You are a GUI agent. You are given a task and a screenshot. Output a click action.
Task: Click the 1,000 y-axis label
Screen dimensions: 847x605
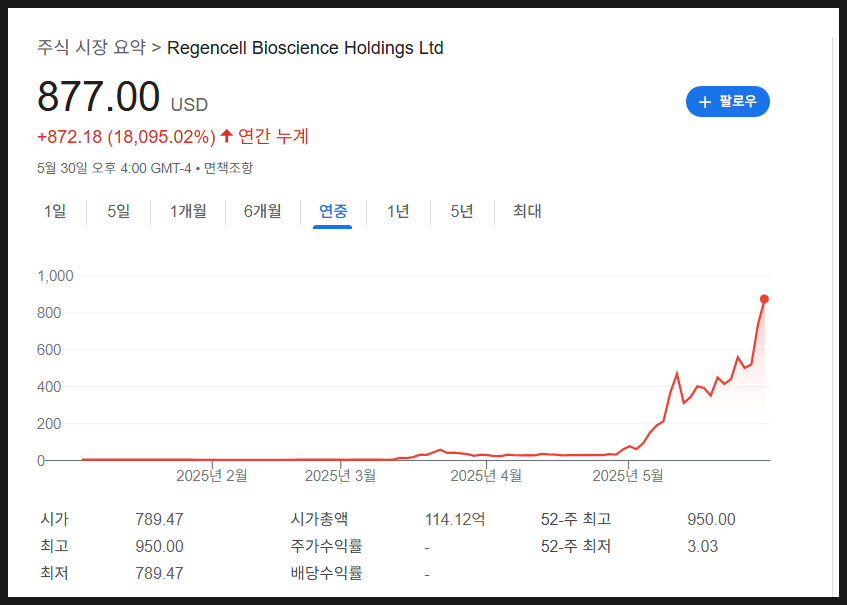pyautogui.click(x=55, y=276)
